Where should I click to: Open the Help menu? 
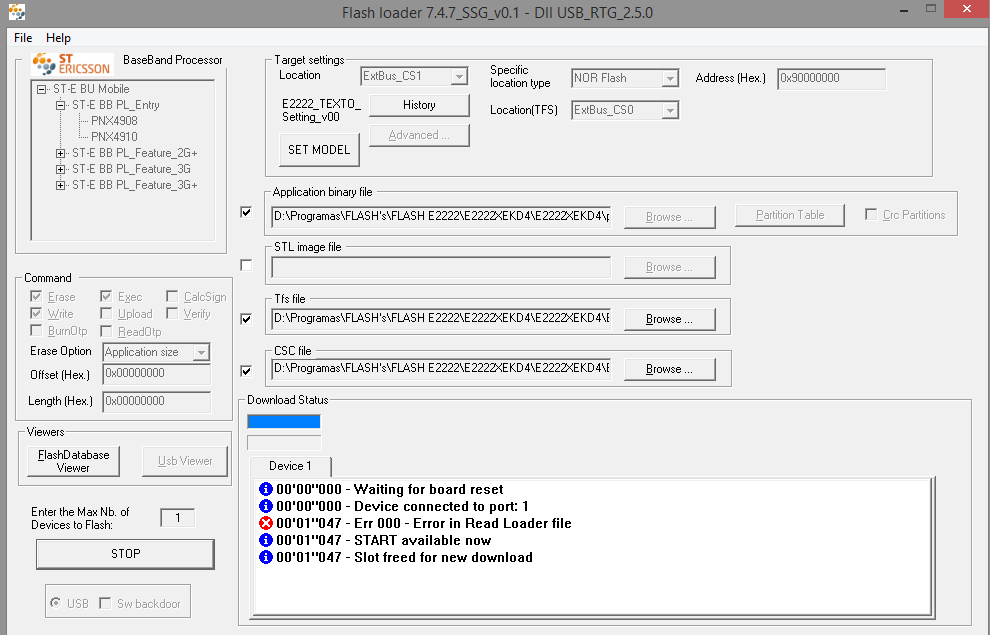click(58, 38)
